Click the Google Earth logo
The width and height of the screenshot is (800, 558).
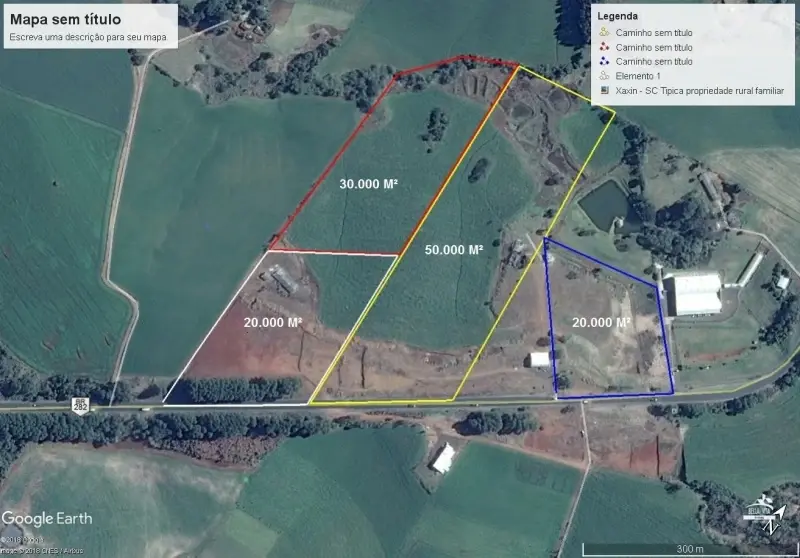(x=47, y=518)
